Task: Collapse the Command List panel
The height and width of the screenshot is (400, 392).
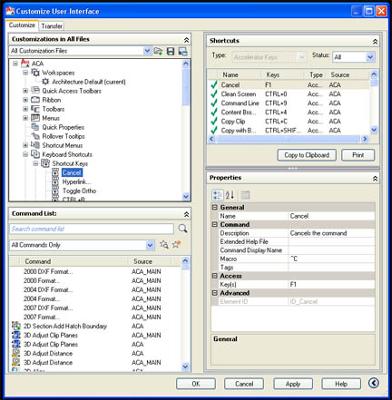Action: tap(186, 214)
